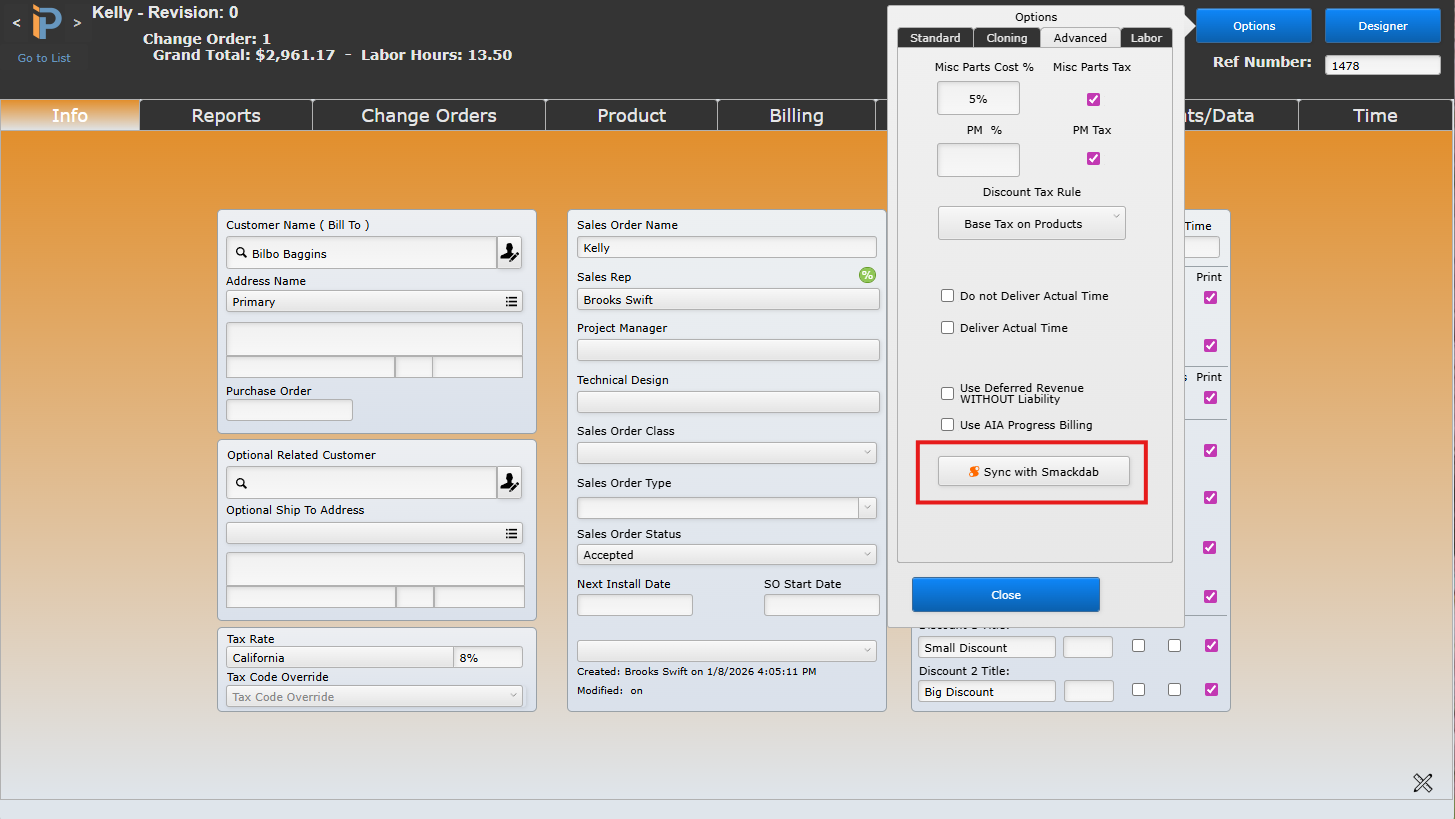Click the previous record arrow beside the logo

pyautogui.click(x=16, y=22)
